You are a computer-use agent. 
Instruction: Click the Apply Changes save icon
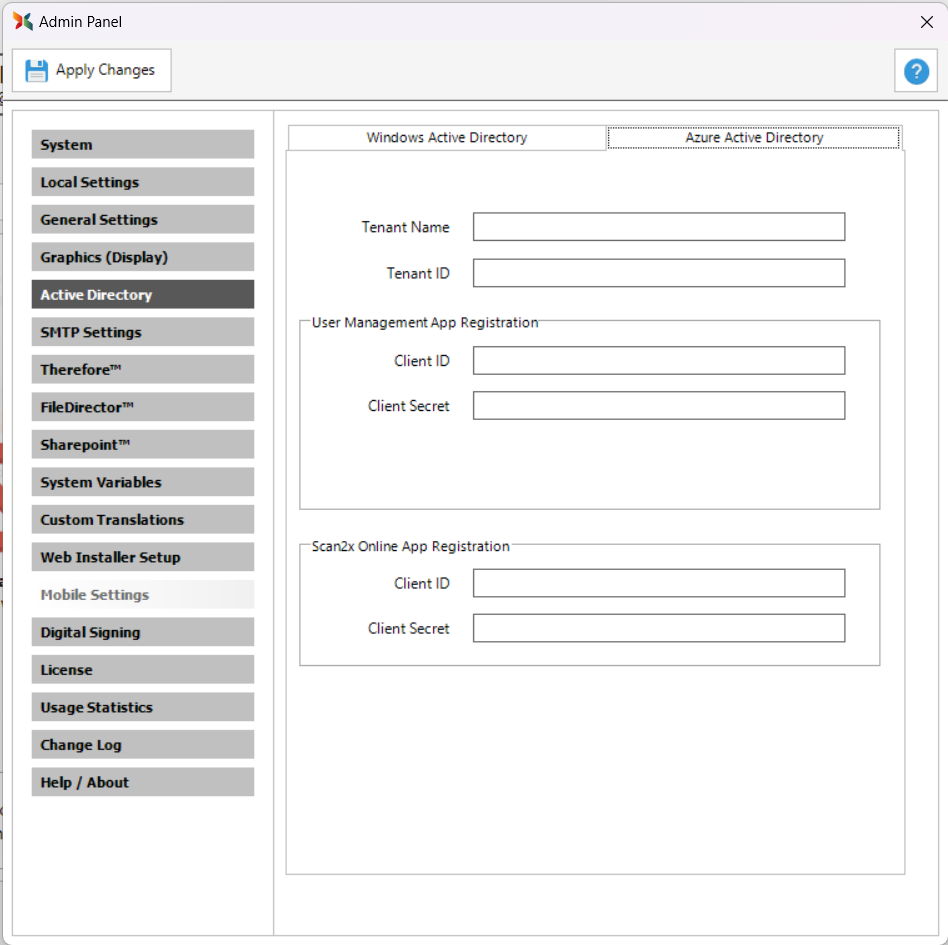tap(37, 70)
